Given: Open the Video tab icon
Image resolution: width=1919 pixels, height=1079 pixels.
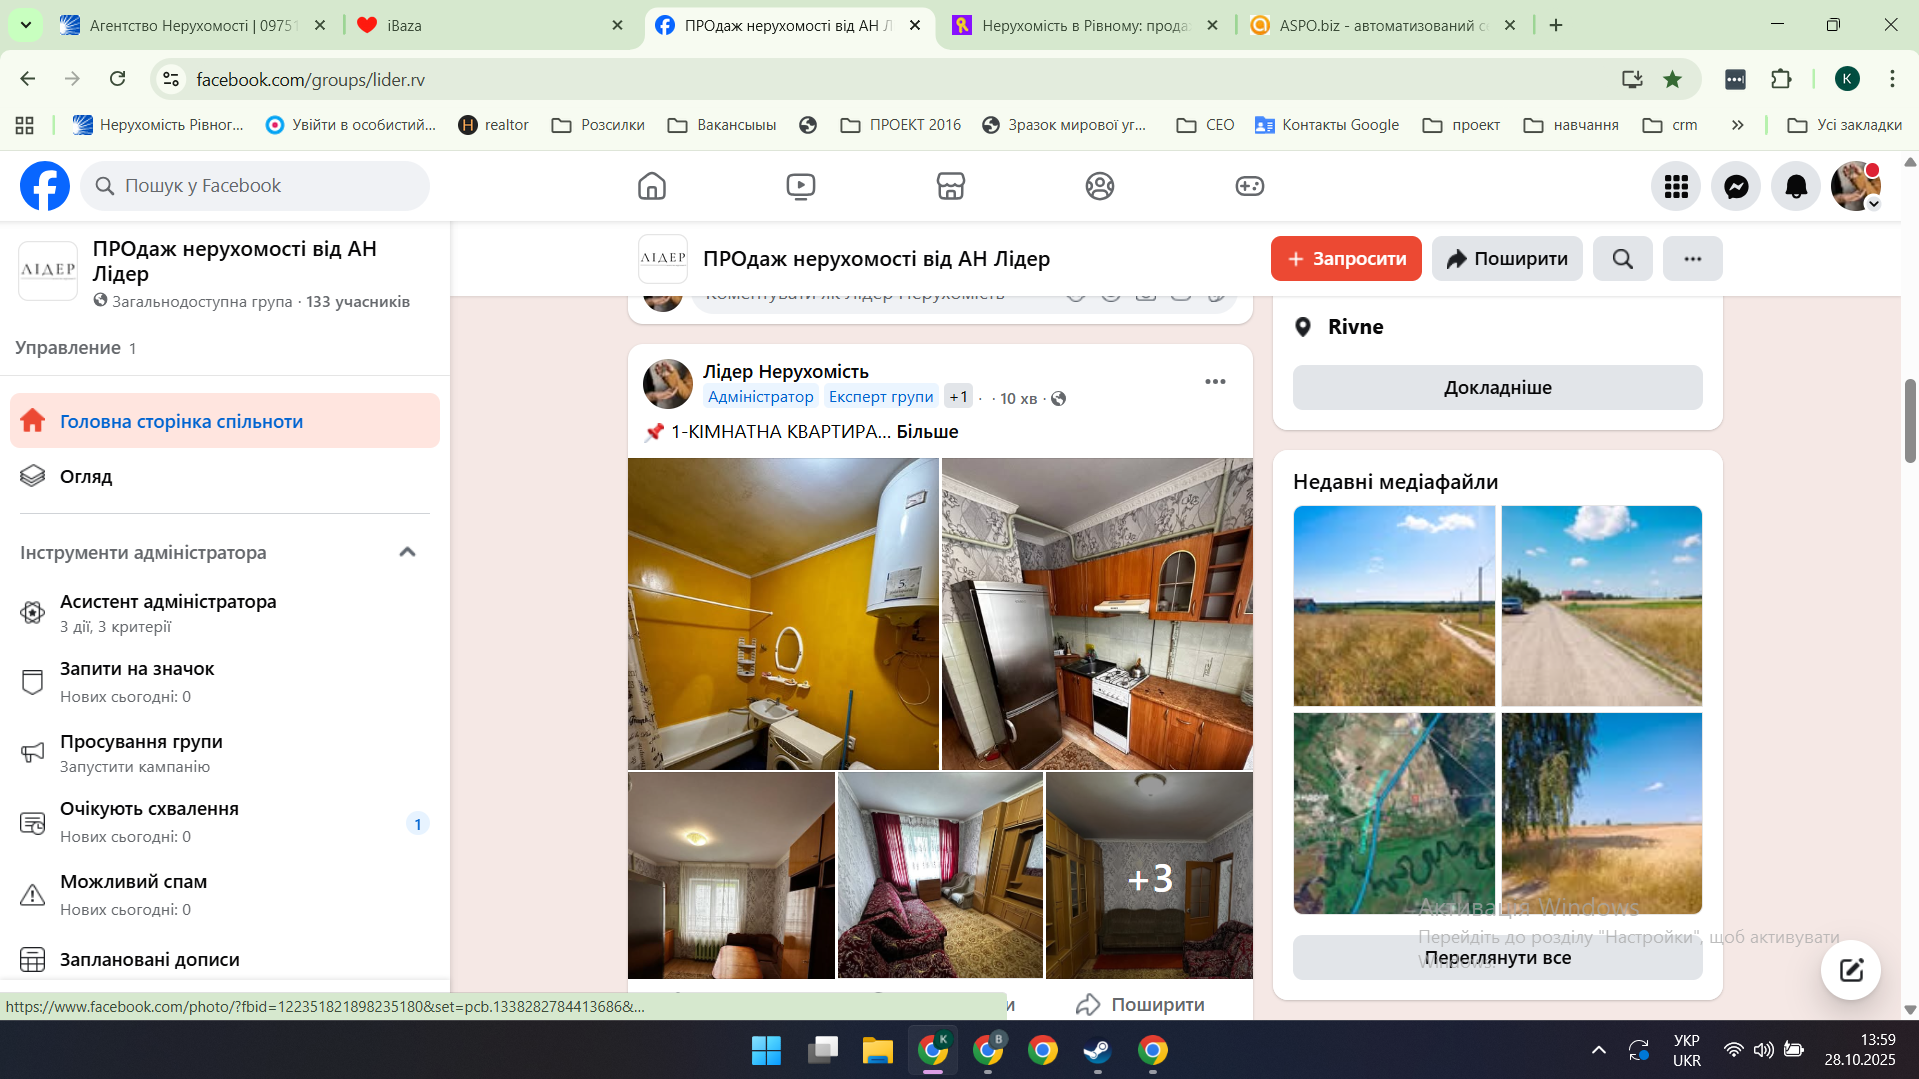Looking at the screenshot, I should 801,186.
